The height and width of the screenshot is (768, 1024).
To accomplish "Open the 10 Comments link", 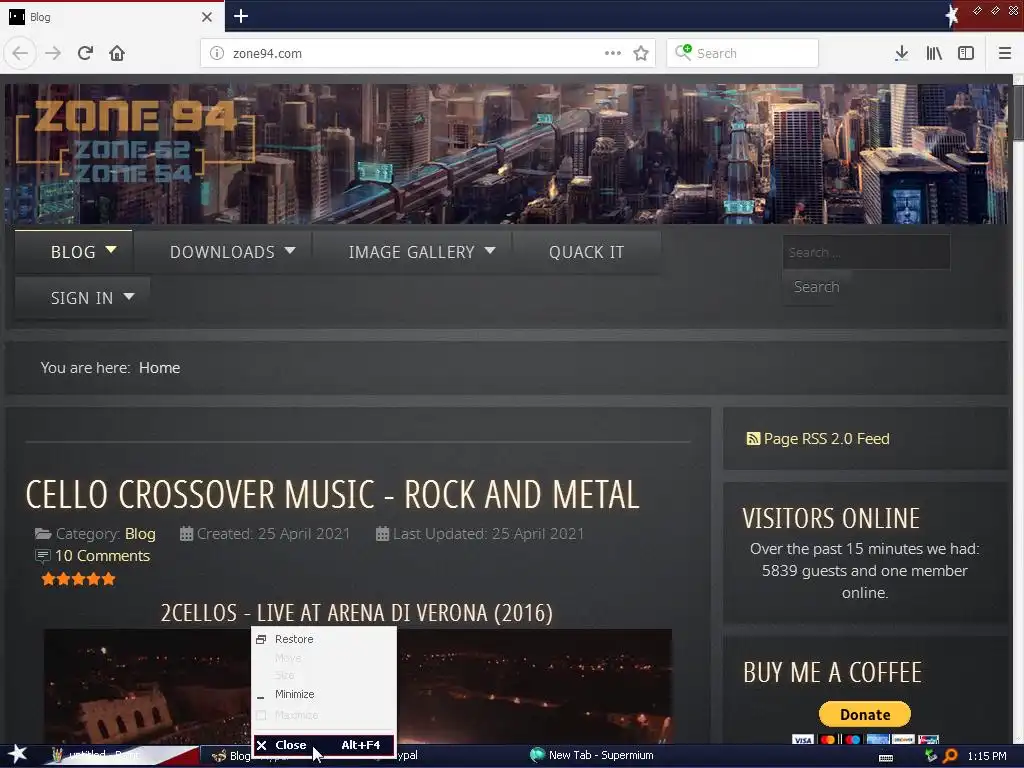I will click(x=103, y=556).
